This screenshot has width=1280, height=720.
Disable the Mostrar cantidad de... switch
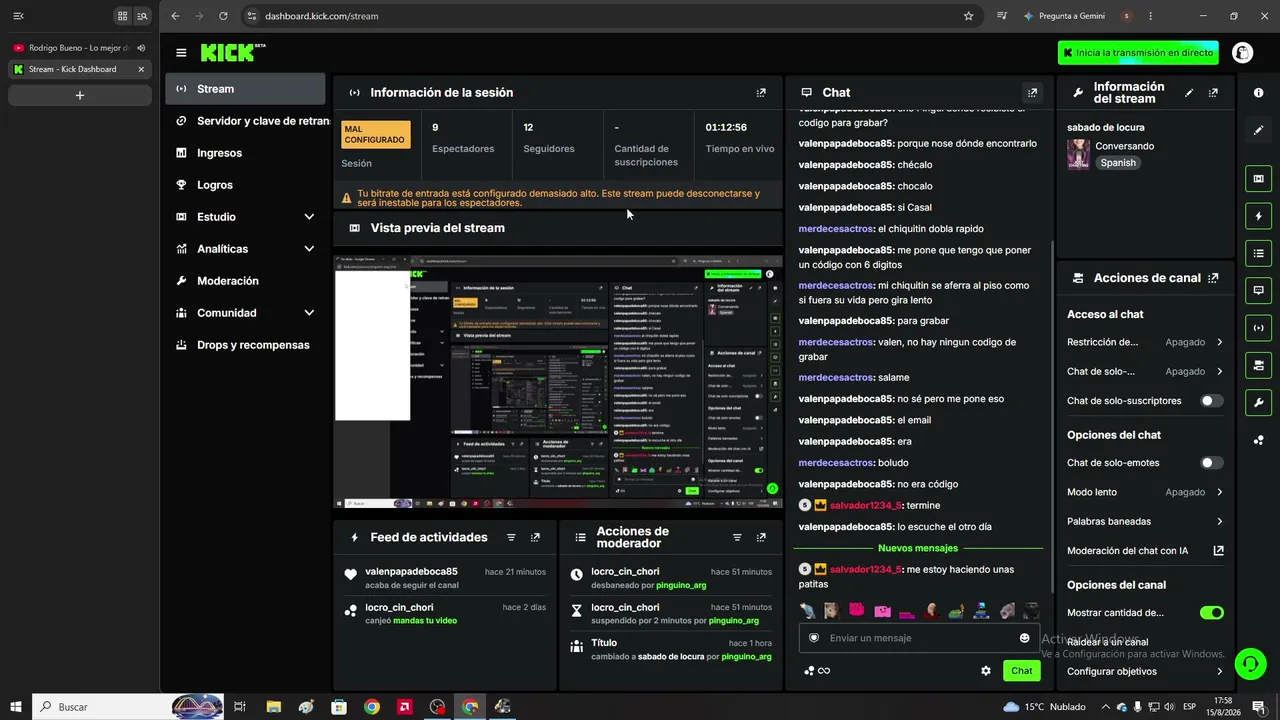1212,613
